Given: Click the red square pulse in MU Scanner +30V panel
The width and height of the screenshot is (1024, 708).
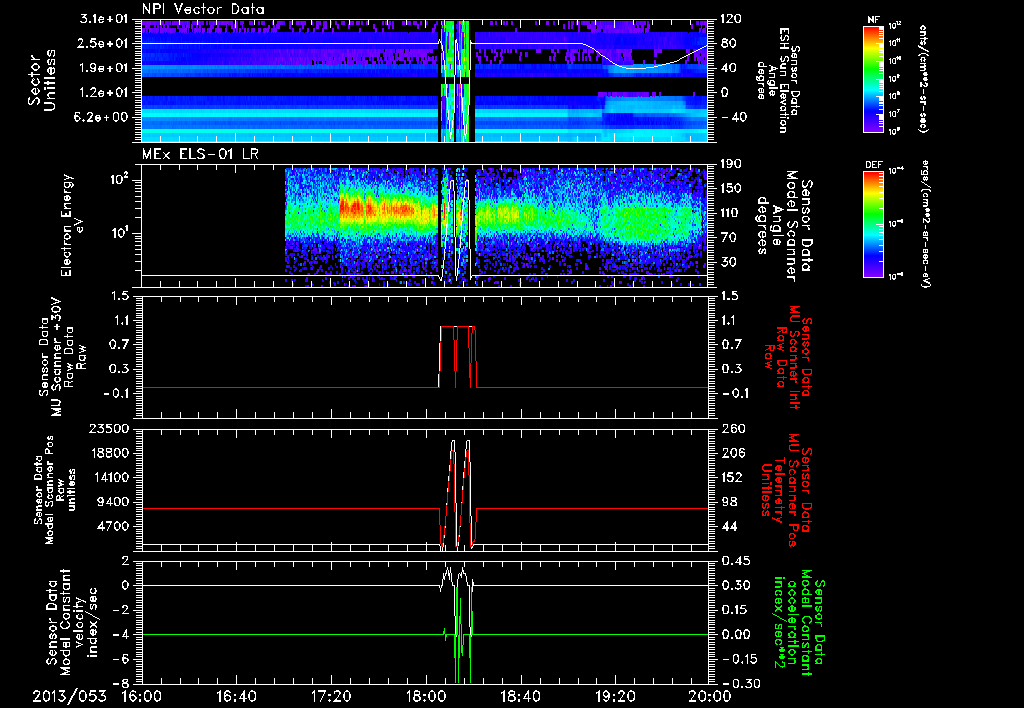Looking at the screenshot, I should pyautogui.click(x=458, y=356).
